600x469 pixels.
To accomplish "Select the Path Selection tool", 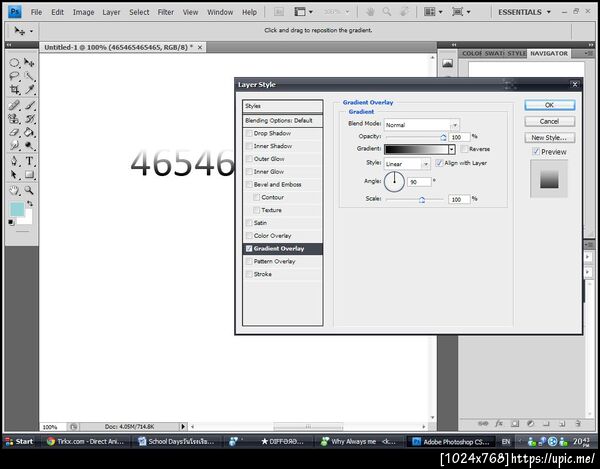I will 14,174.
